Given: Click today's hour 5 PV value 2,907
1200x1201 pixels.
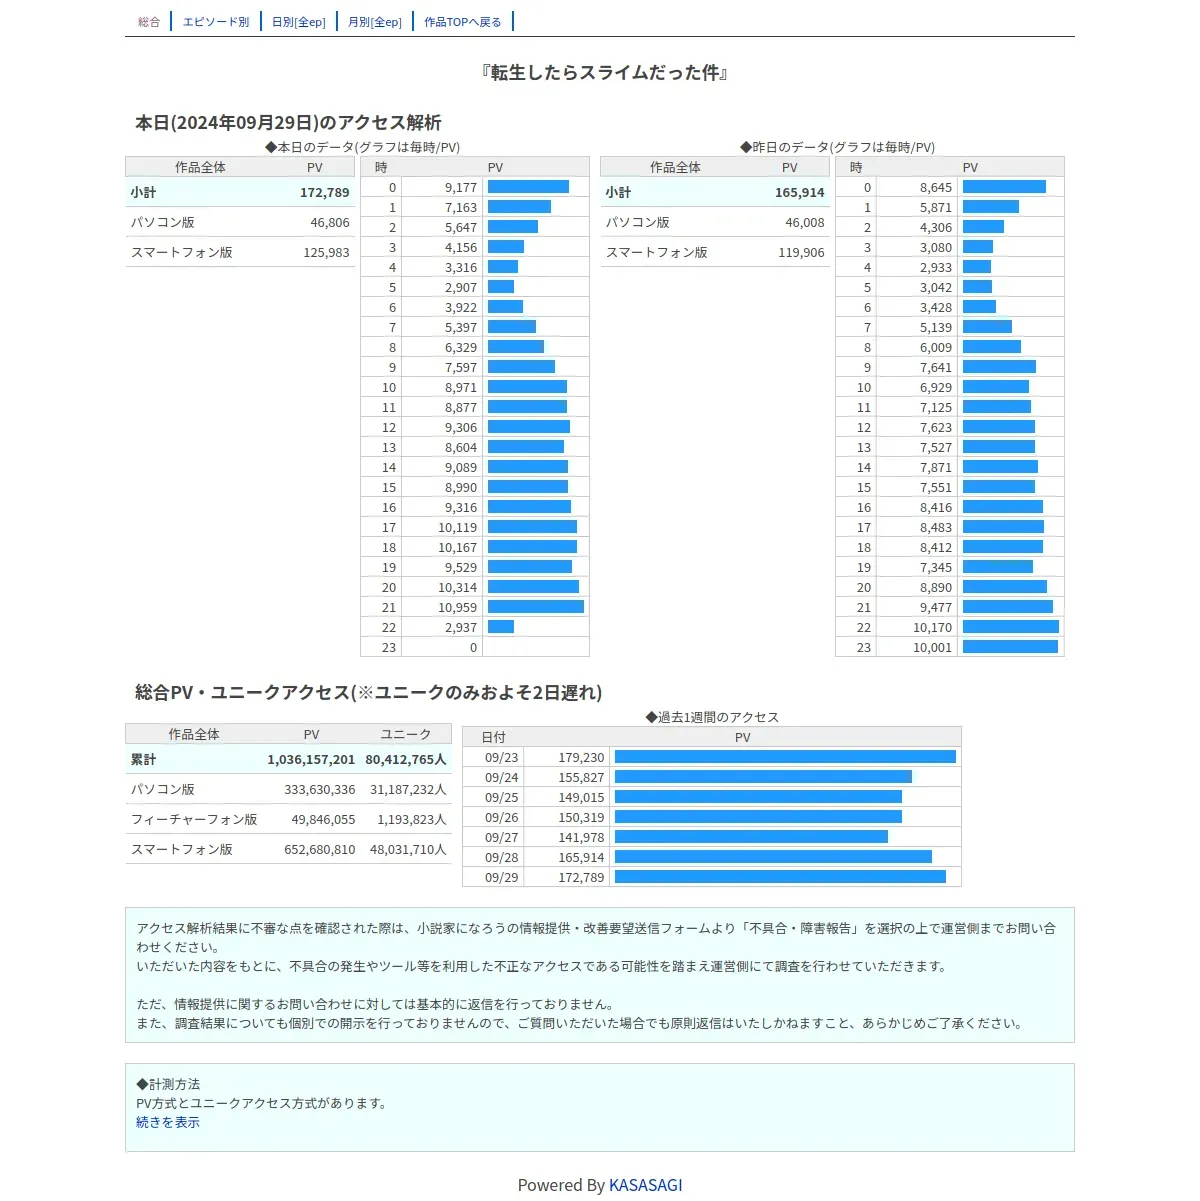Looking at the screenshot, I should coord(461,288).
